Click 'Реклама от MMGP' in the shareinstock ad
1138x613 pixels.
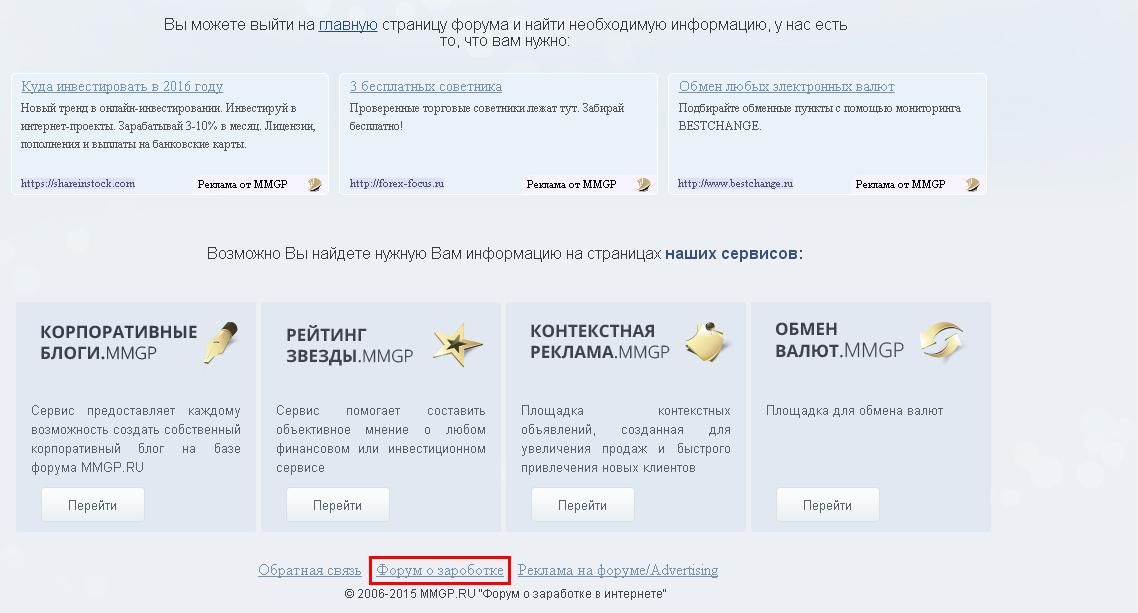click(x=242, y=184)
